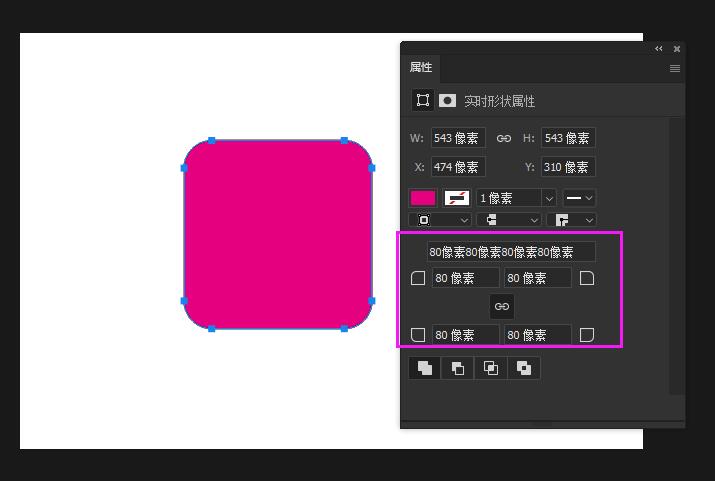The width and height of the screenshot is (715, 481).
Task: Click the Properties panel vertical scrollbar
Action: pos(676,256)
